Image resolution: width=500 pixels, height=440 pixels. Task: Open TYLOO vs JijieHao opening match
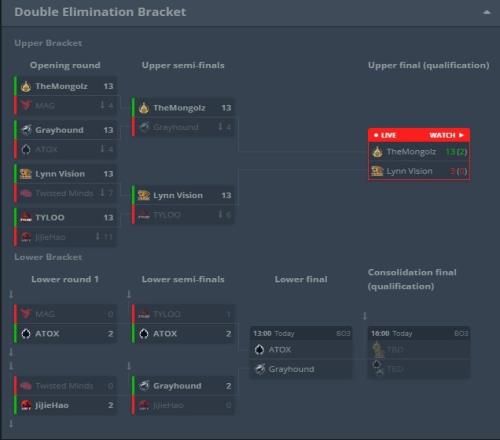coord(65,227)
